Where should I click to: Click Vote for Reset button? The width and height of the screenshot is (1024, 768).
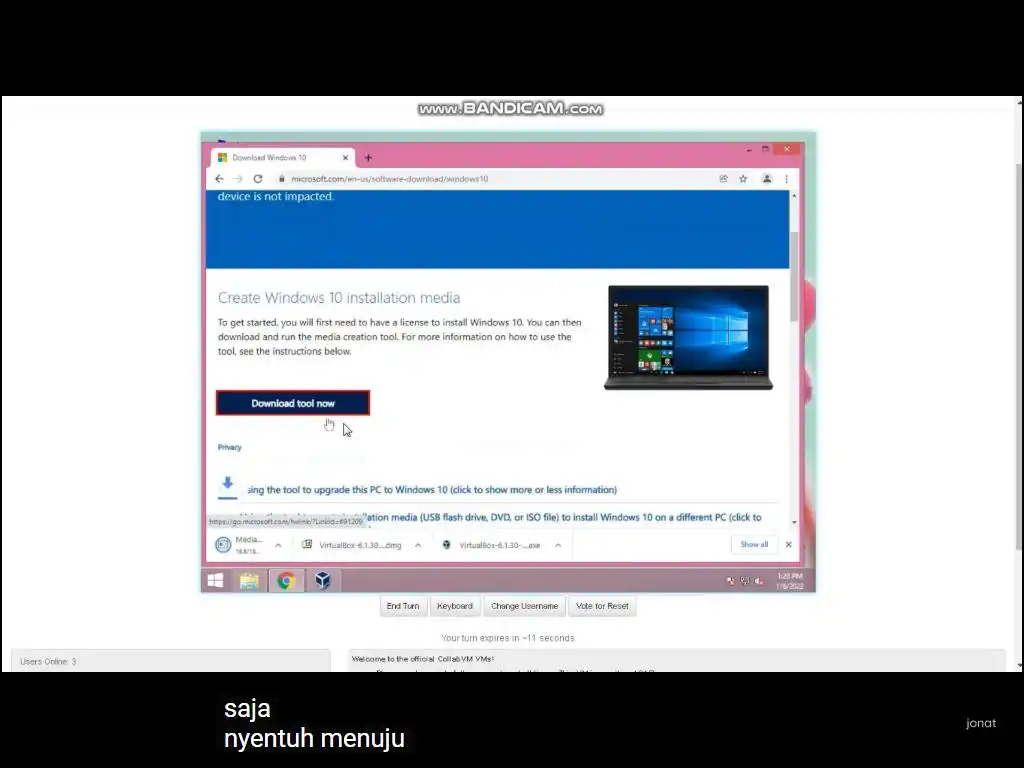(x=602, y=606)
